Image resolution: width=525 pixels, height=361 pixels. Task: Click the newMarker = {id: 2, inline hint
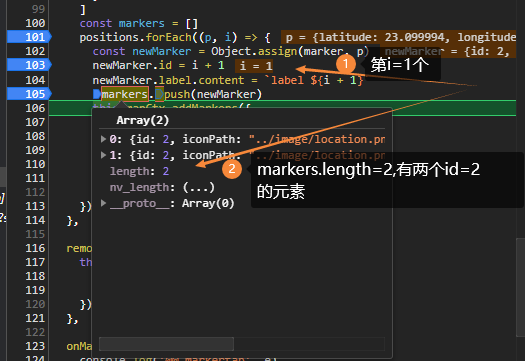click(448, 52)
